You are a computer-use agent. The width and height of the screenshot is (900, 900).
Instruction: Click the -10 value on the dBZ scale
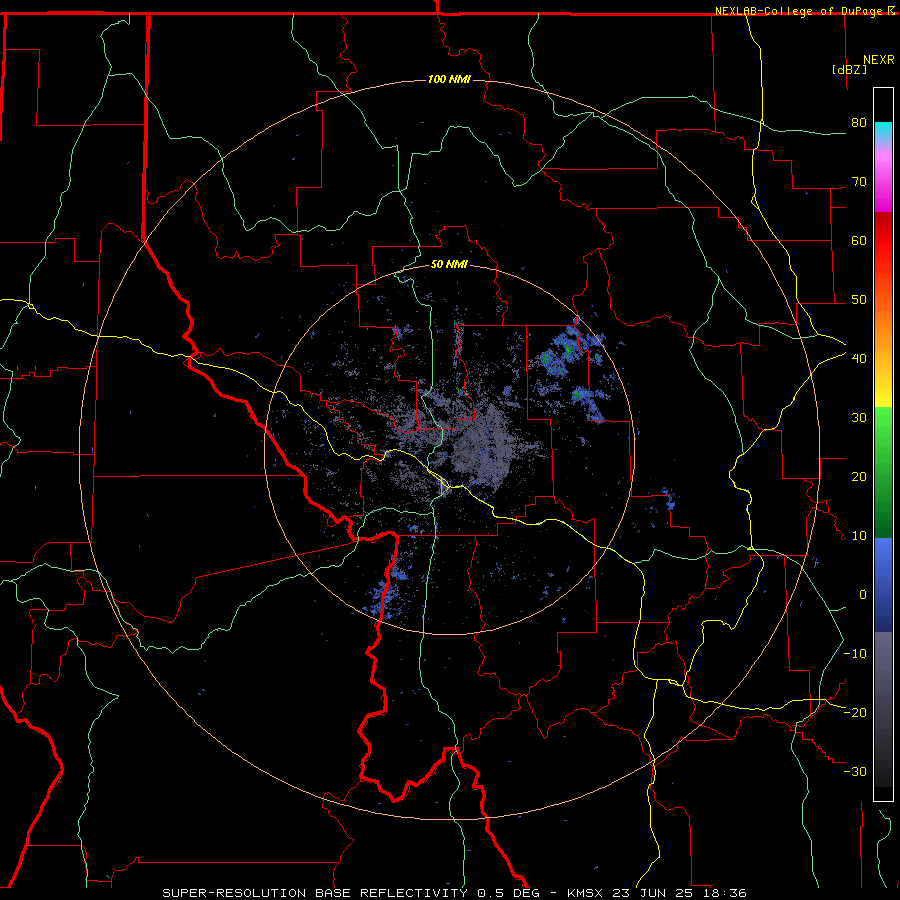click(855, 654)
